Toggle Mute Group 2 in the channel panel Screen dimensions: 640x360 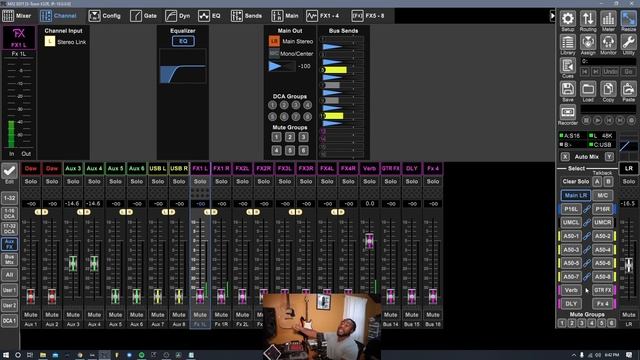[290, 137]
